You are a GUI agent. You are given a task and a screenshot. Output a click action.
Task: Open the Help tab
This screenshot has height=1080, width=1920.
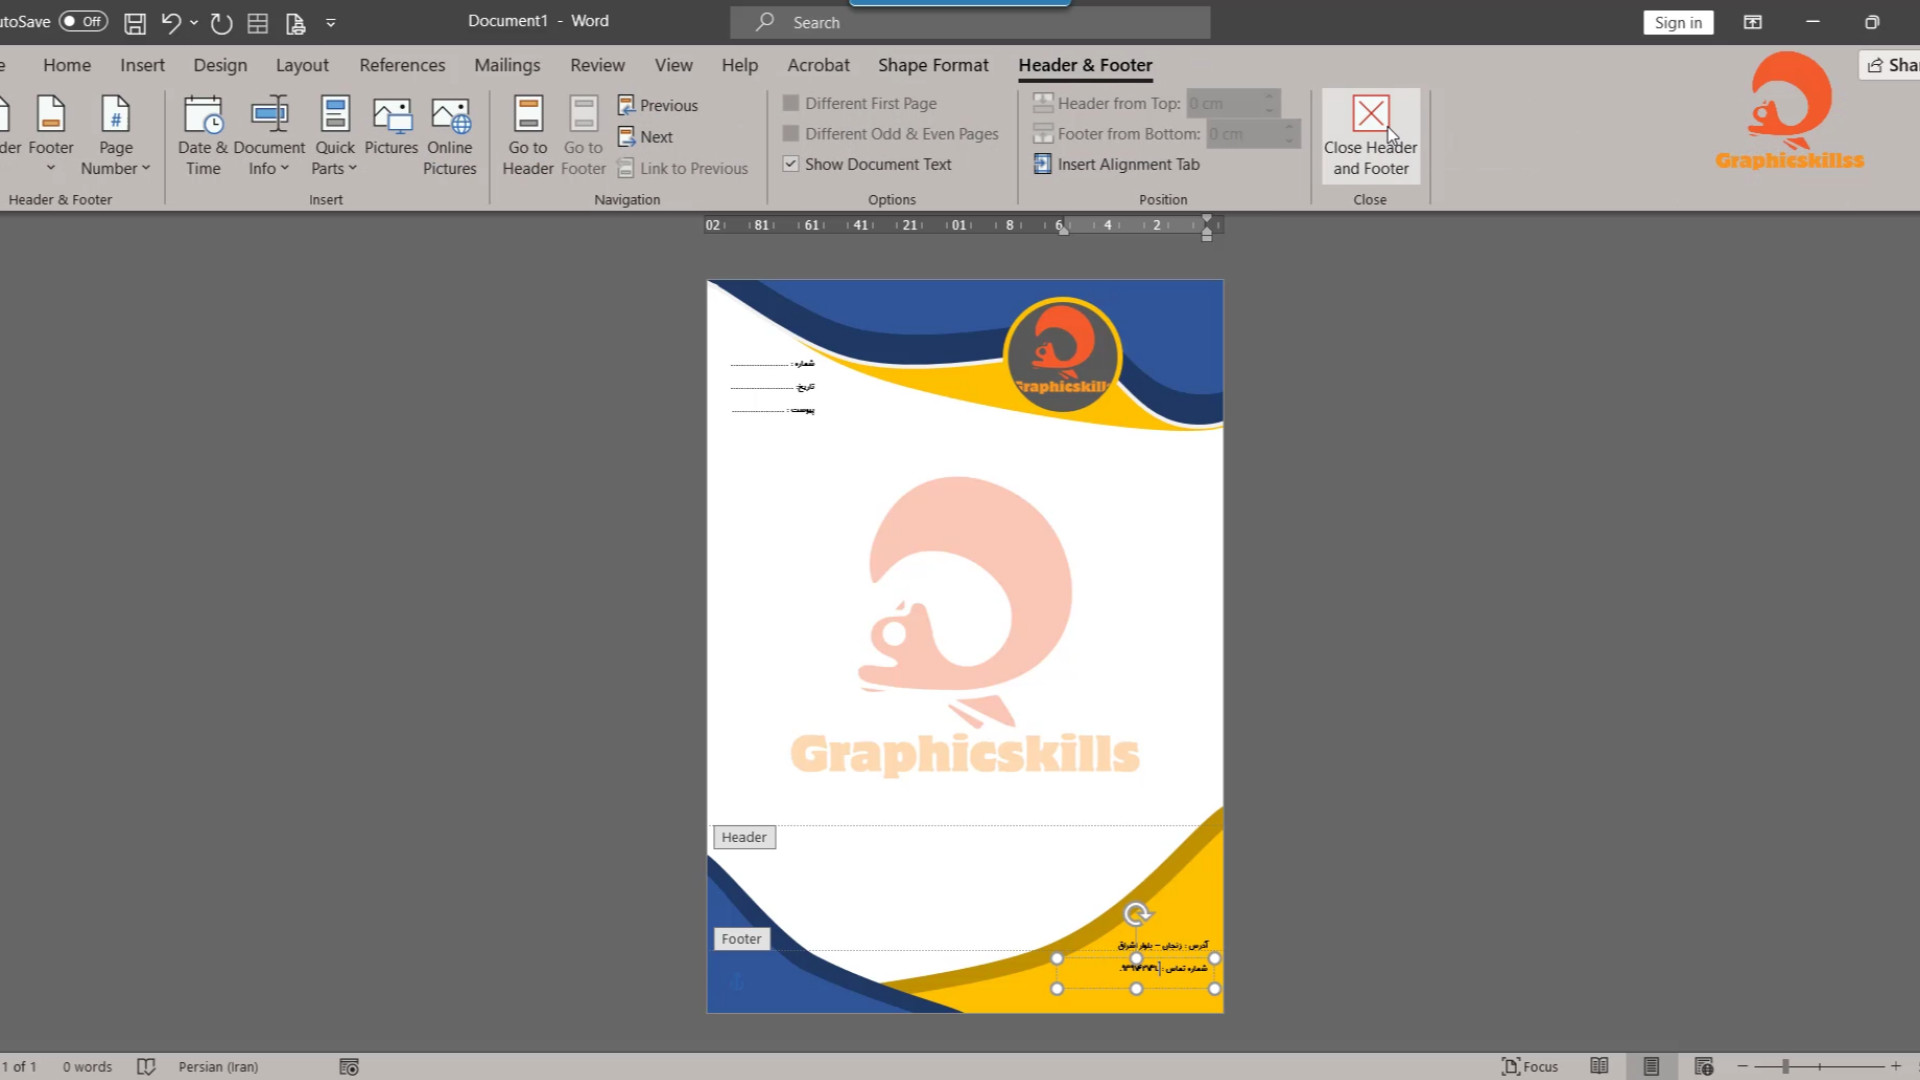740,65
